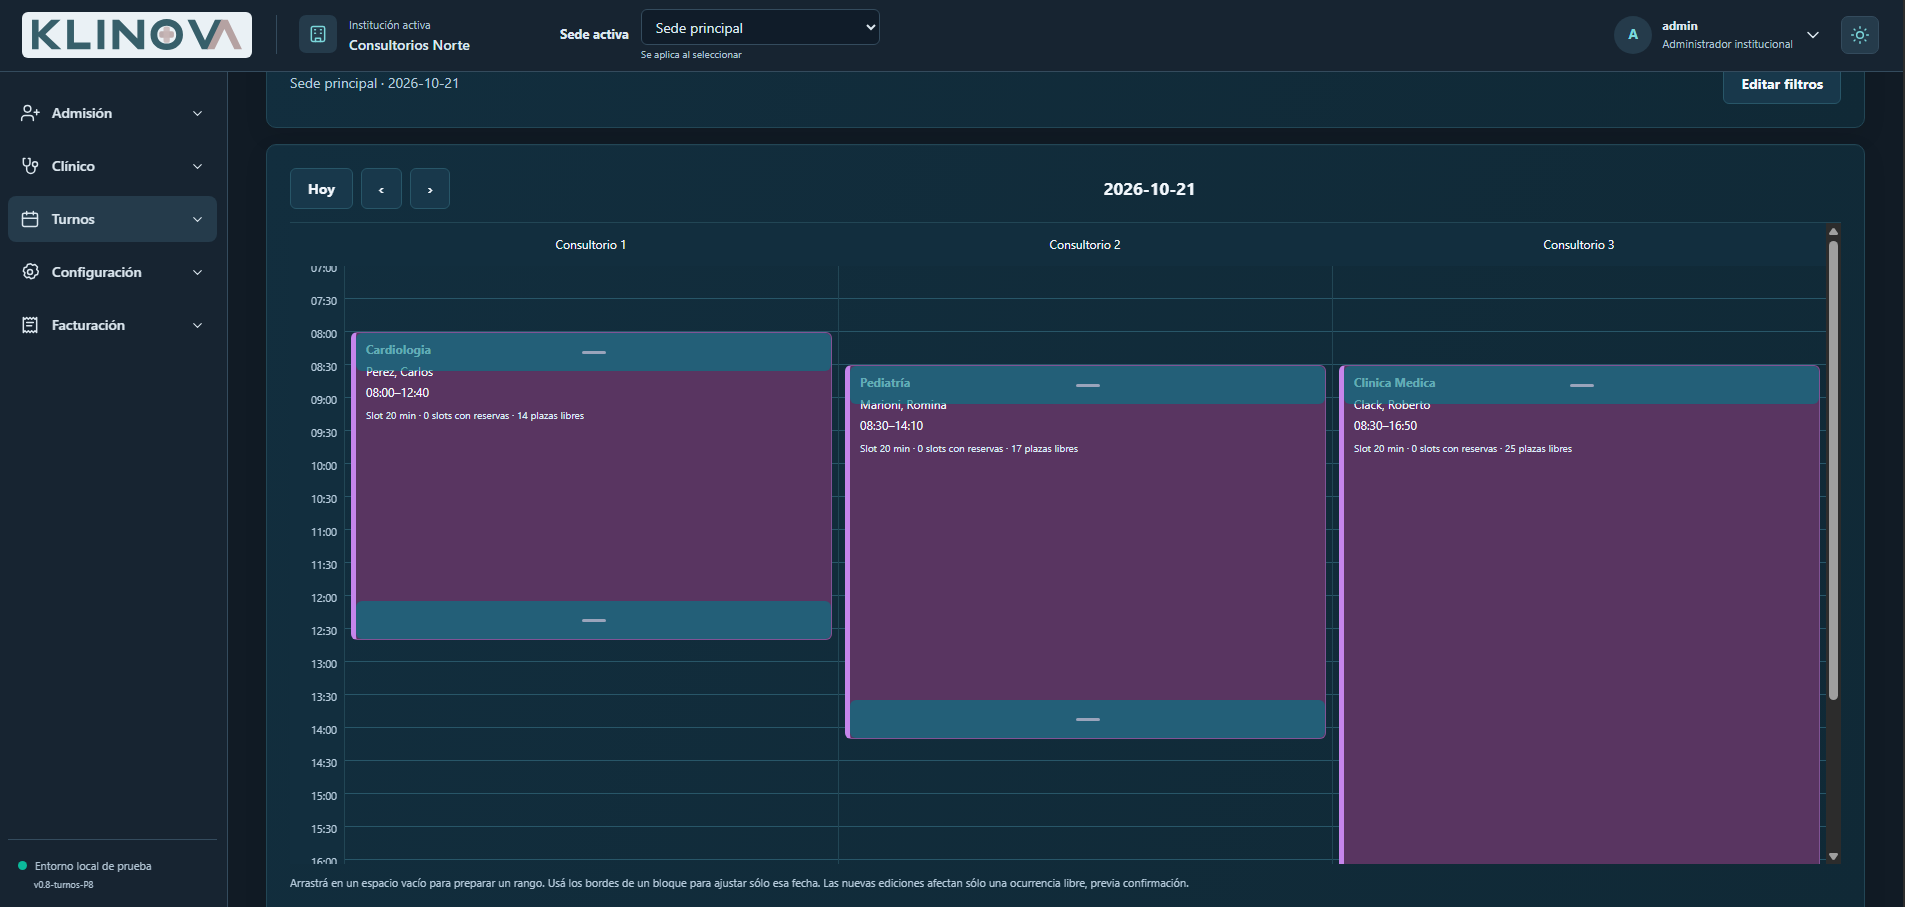
Task: Click the Admisión person-plus icon
Action: point(30,113)
